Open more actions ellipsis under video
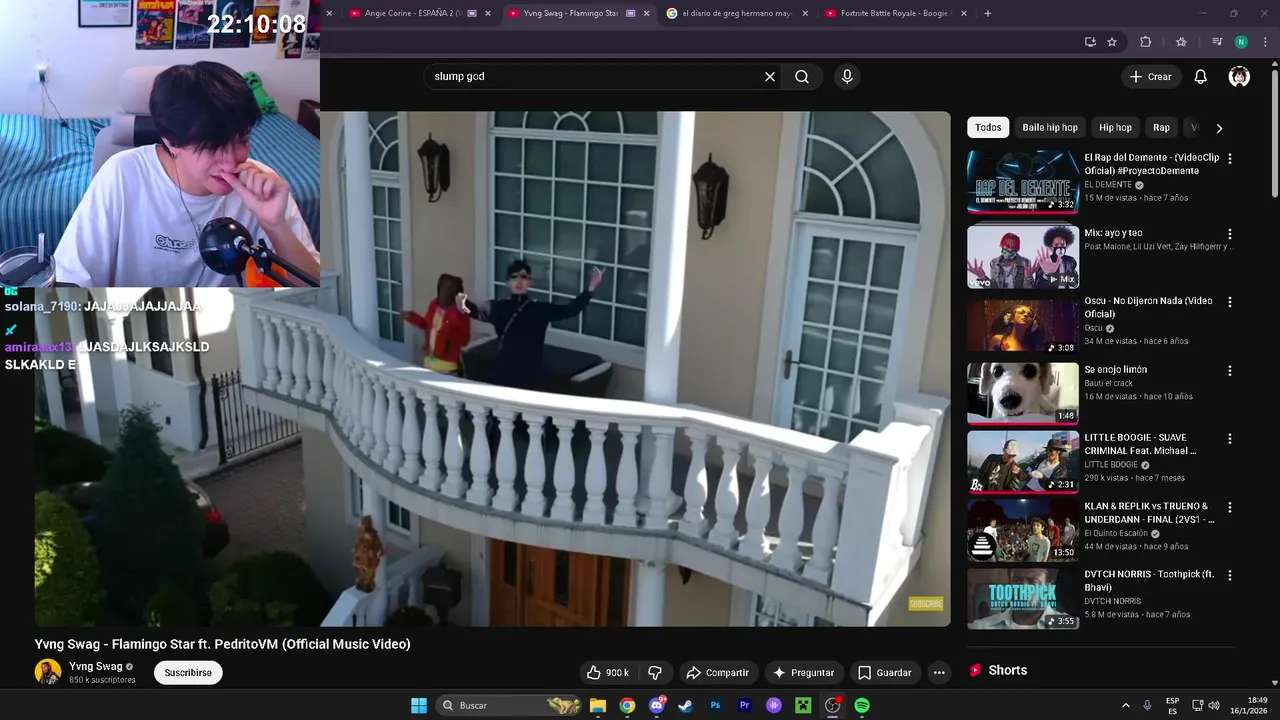Screen dimensions: 1280x720 tap(939, 673)
